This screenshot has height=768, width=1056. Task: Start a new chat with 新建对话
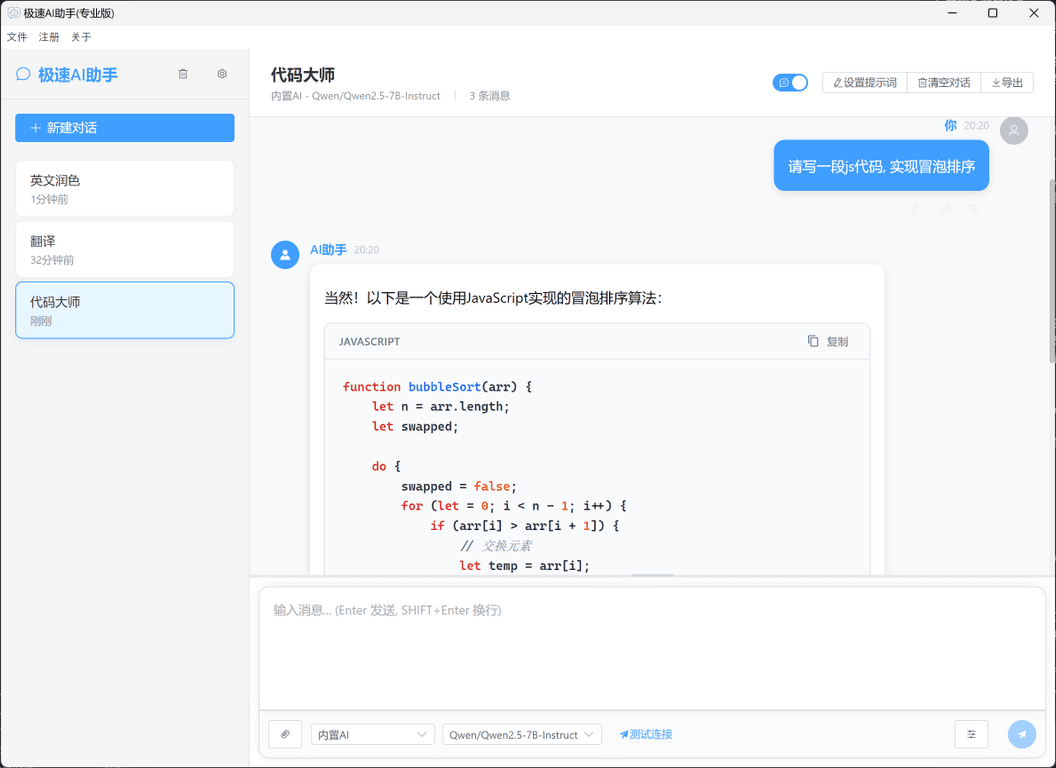(x=124, y=127)
